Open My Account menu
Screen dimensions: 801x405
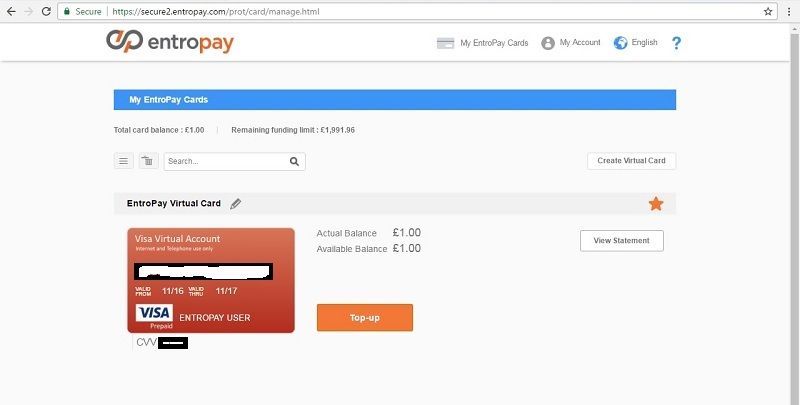[571, 42]
